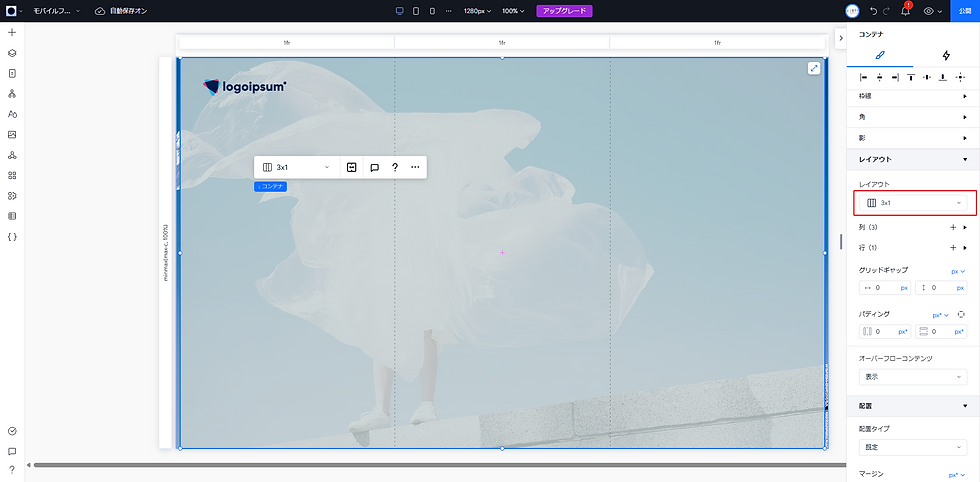Open the App Market grid icon

point(12,175)
